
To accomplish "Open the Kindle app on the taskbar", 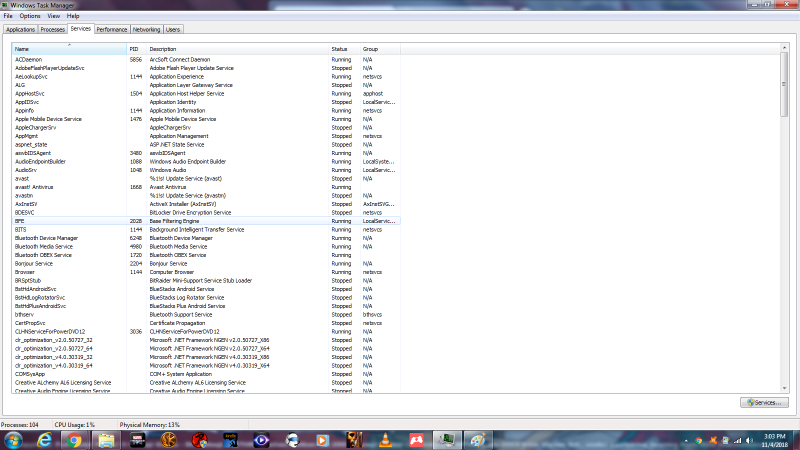I will coord(231,440).
